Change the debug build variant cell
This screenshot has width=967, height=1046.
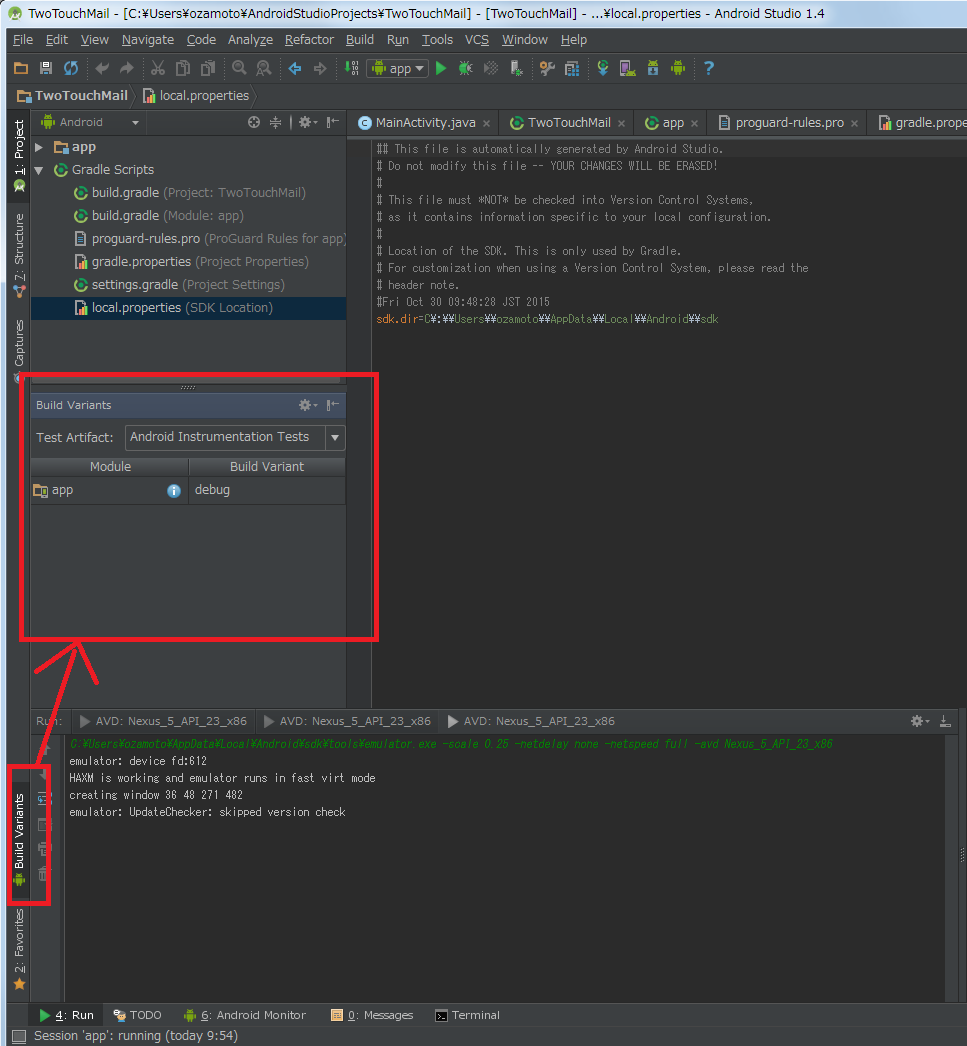point(267,490)
